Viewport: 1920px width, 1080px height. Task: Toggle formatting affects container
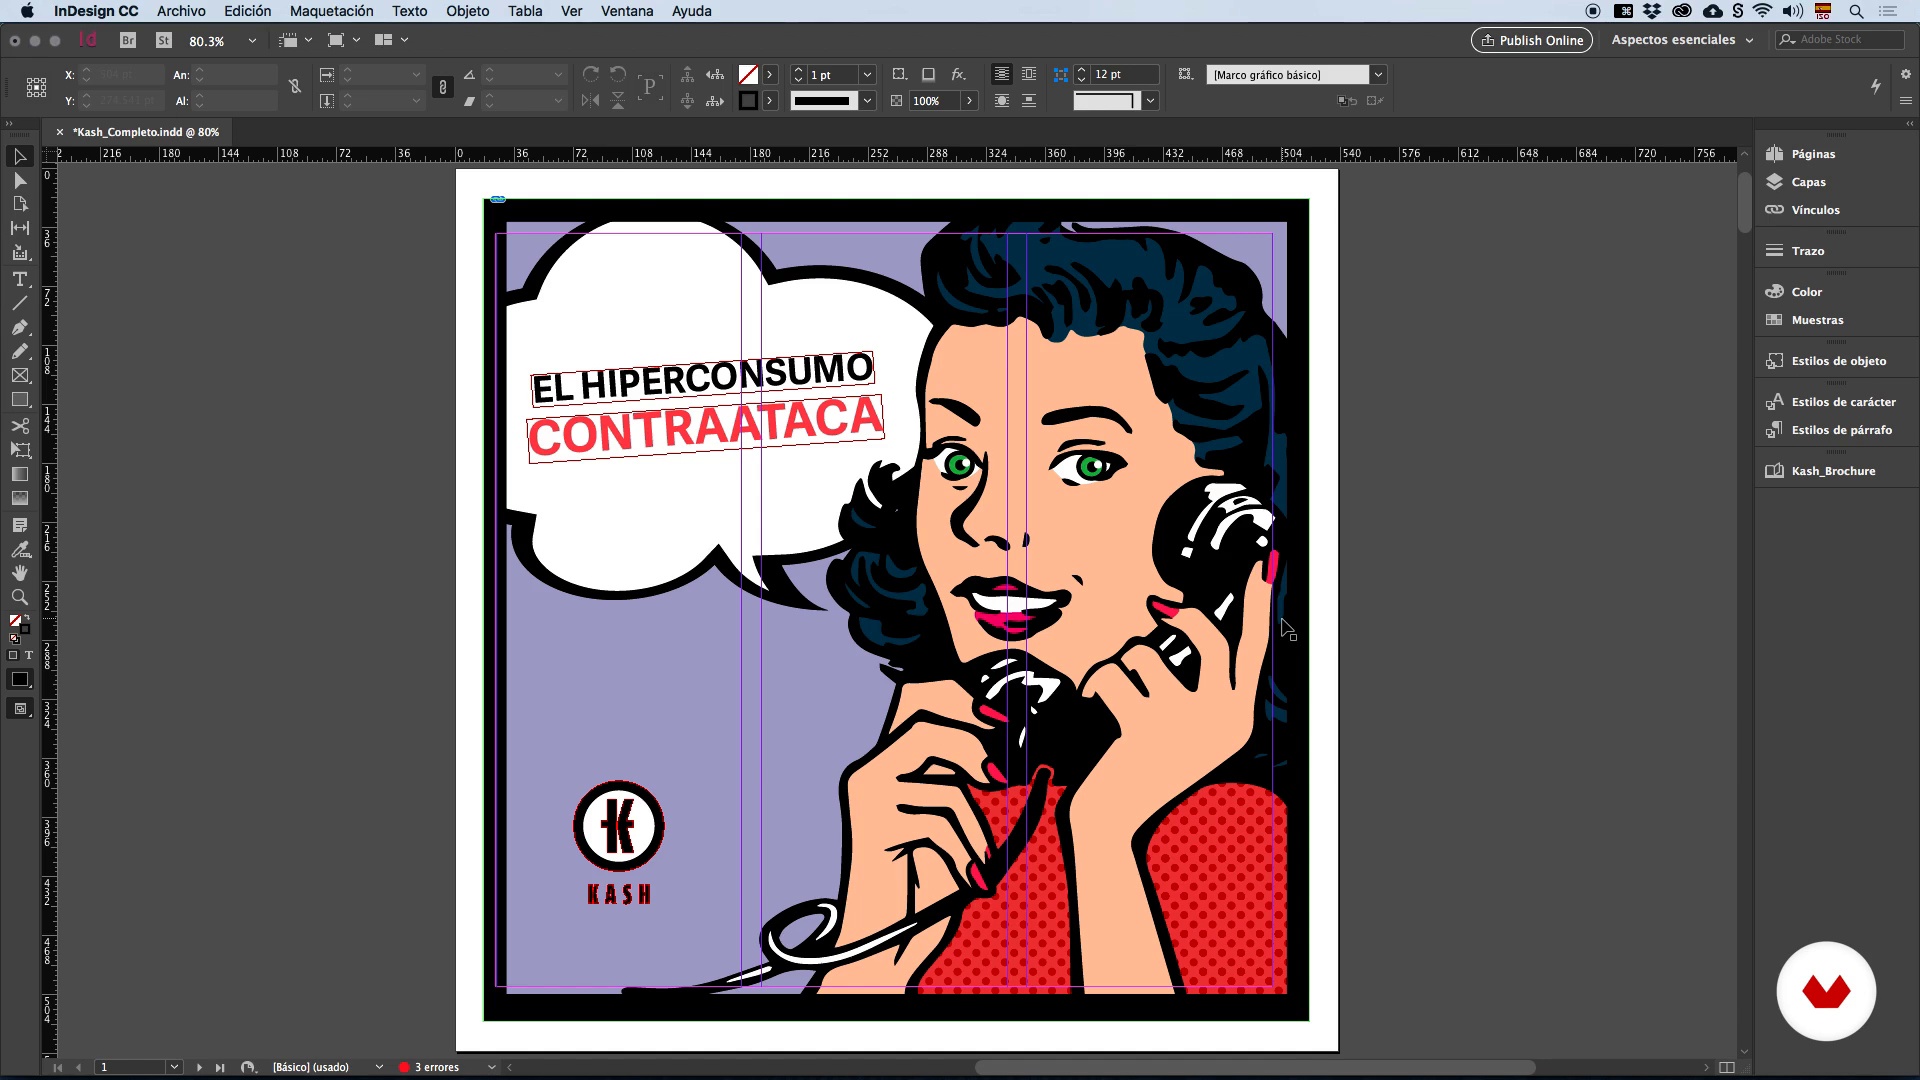(13, 655)
